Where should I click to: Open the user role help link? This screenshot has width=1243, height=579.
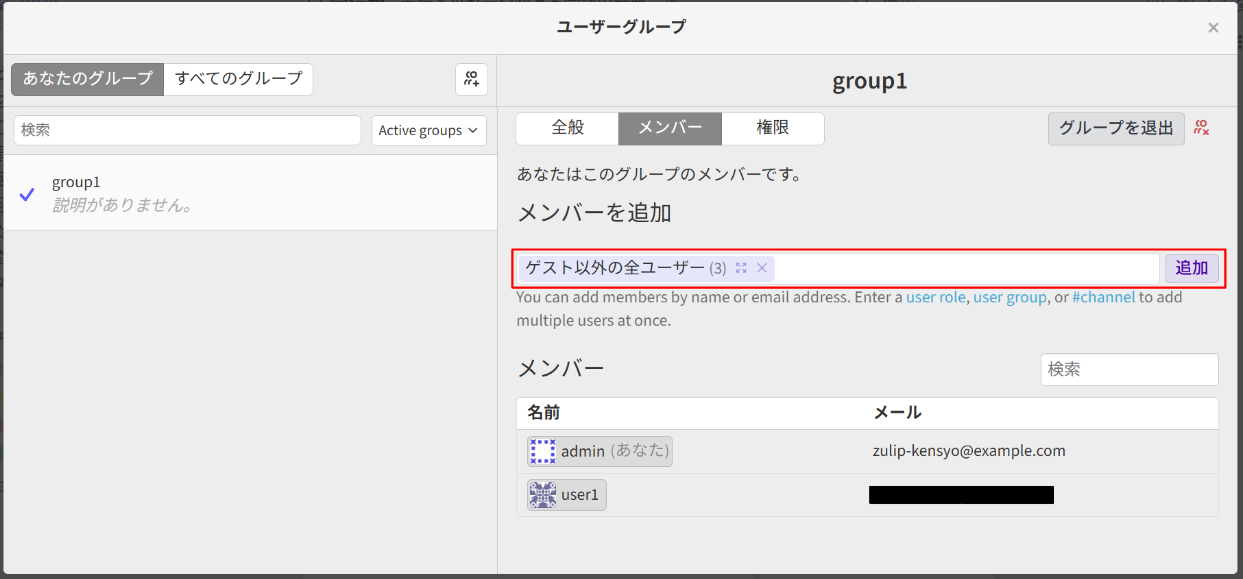[936, 296]
